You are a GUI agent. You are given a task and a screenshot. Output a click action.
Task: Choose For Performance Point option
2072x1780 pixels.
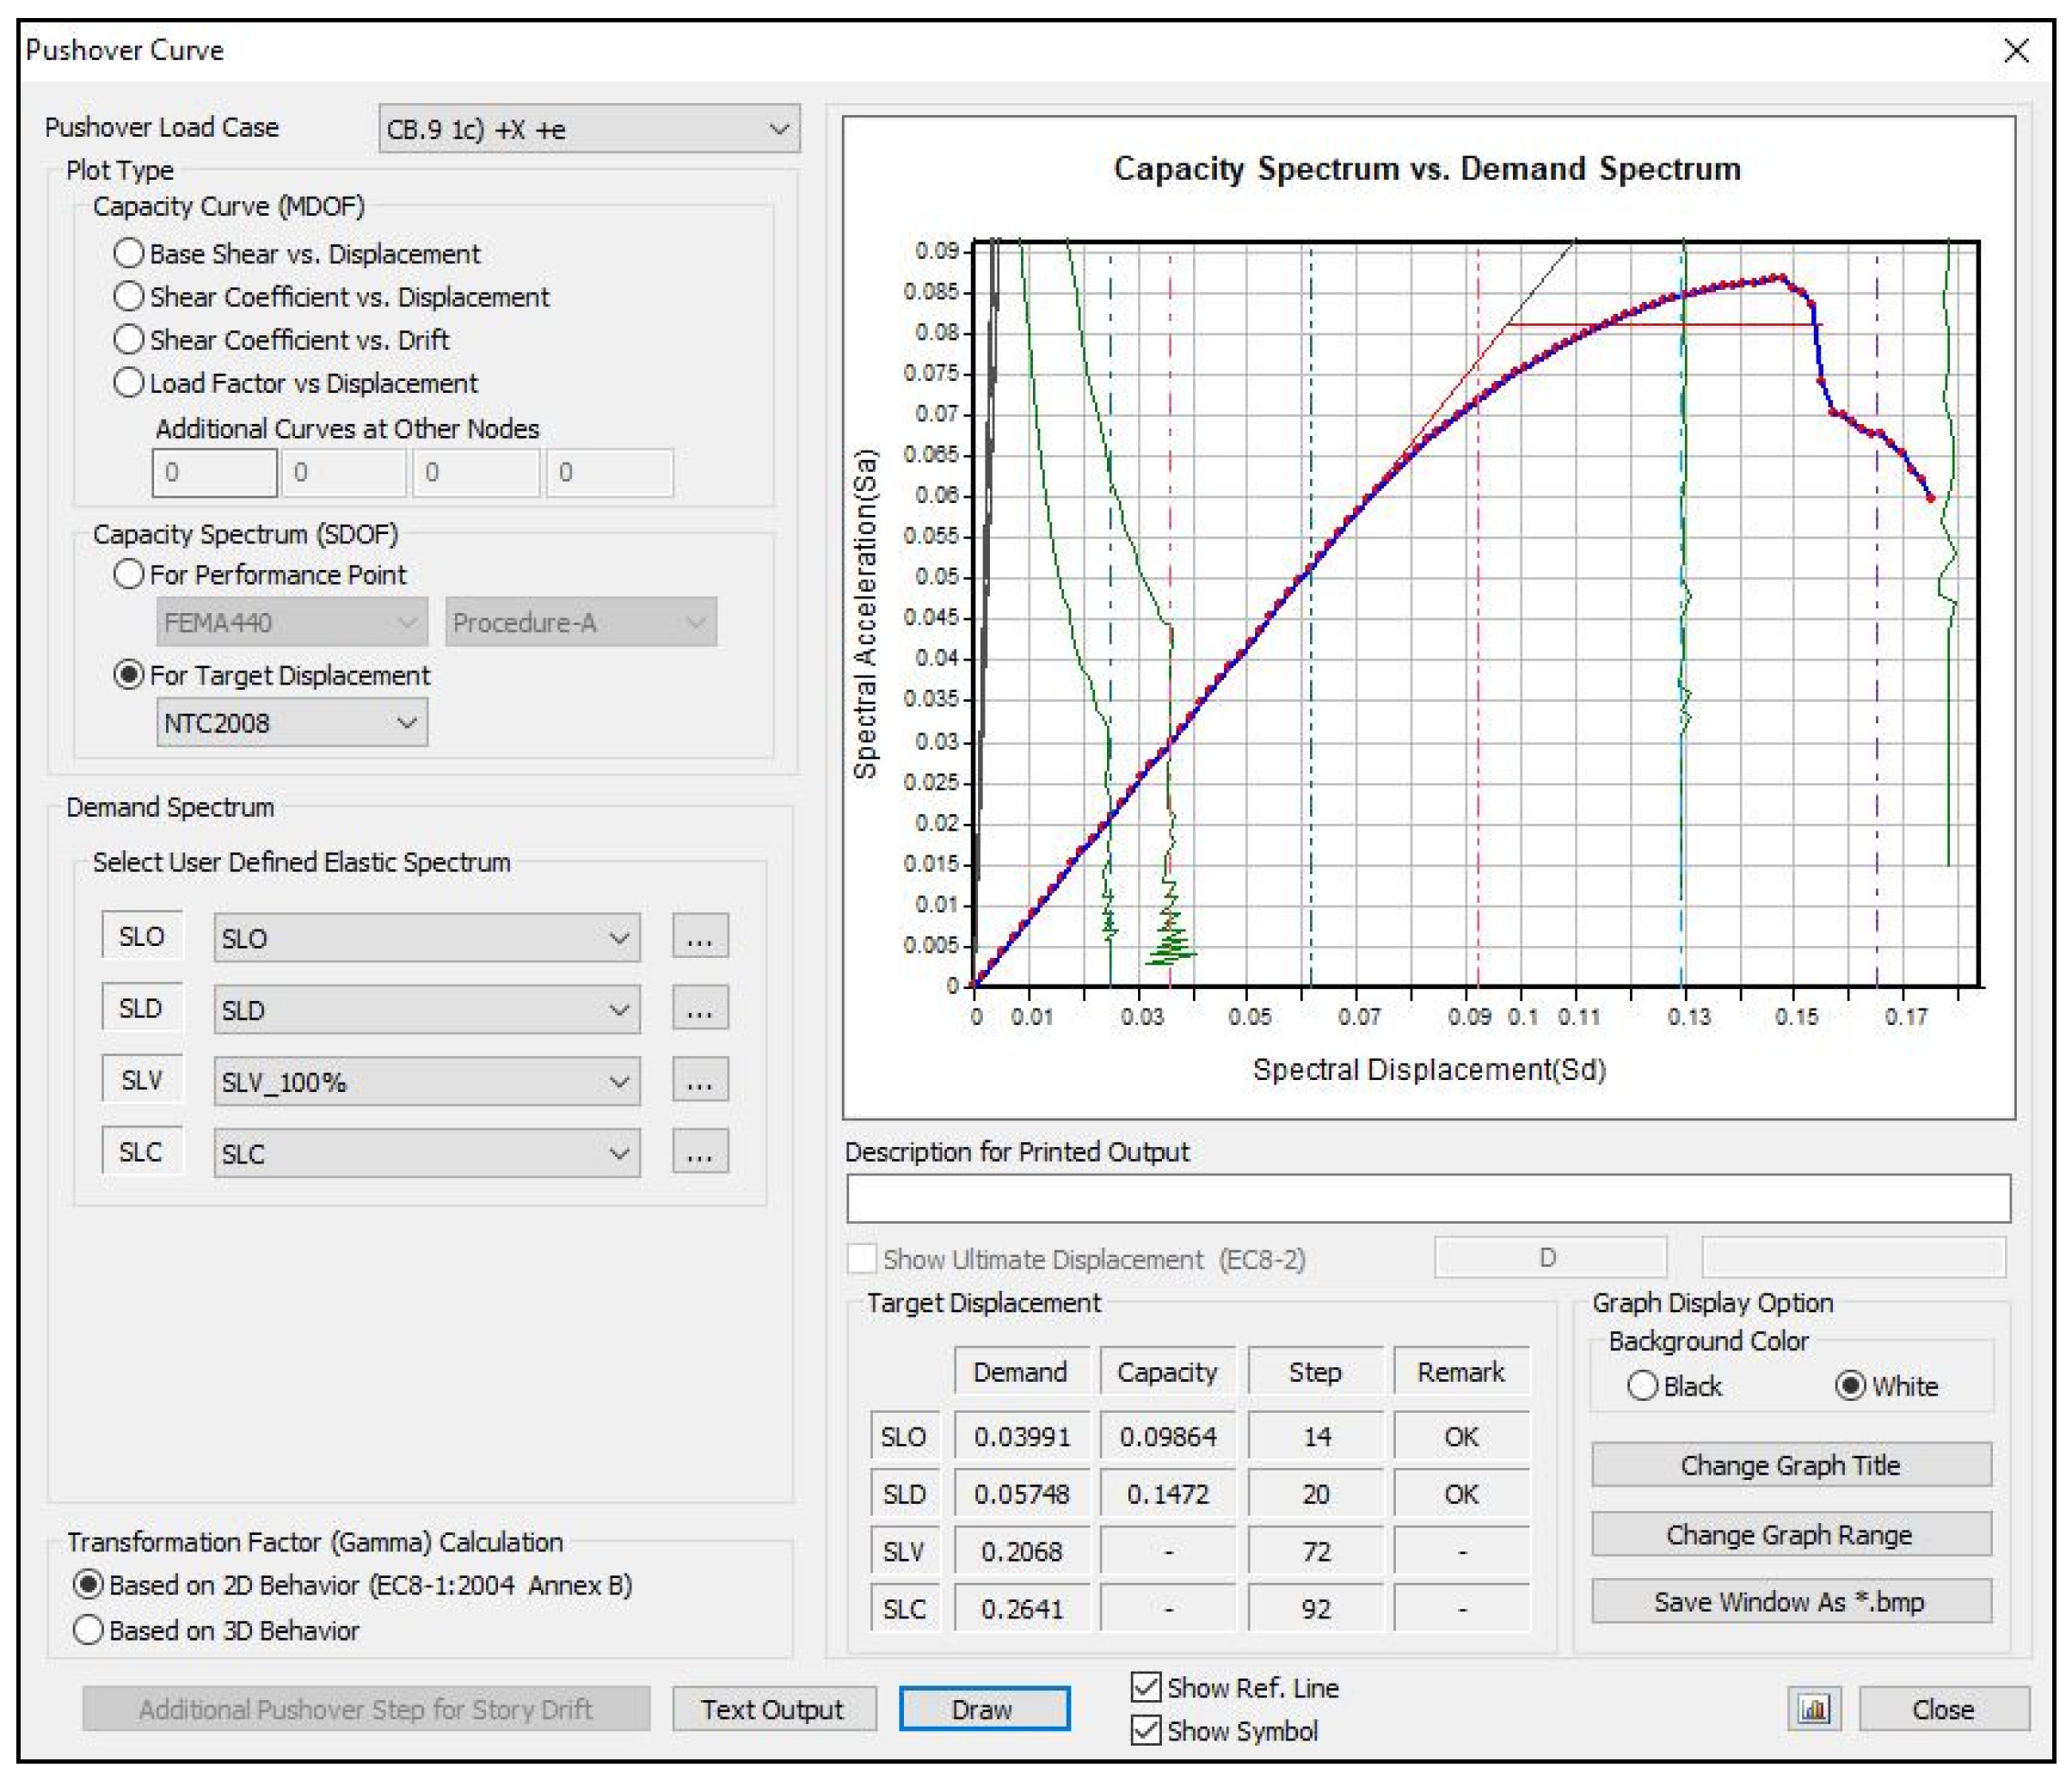[x=129, y=574]
